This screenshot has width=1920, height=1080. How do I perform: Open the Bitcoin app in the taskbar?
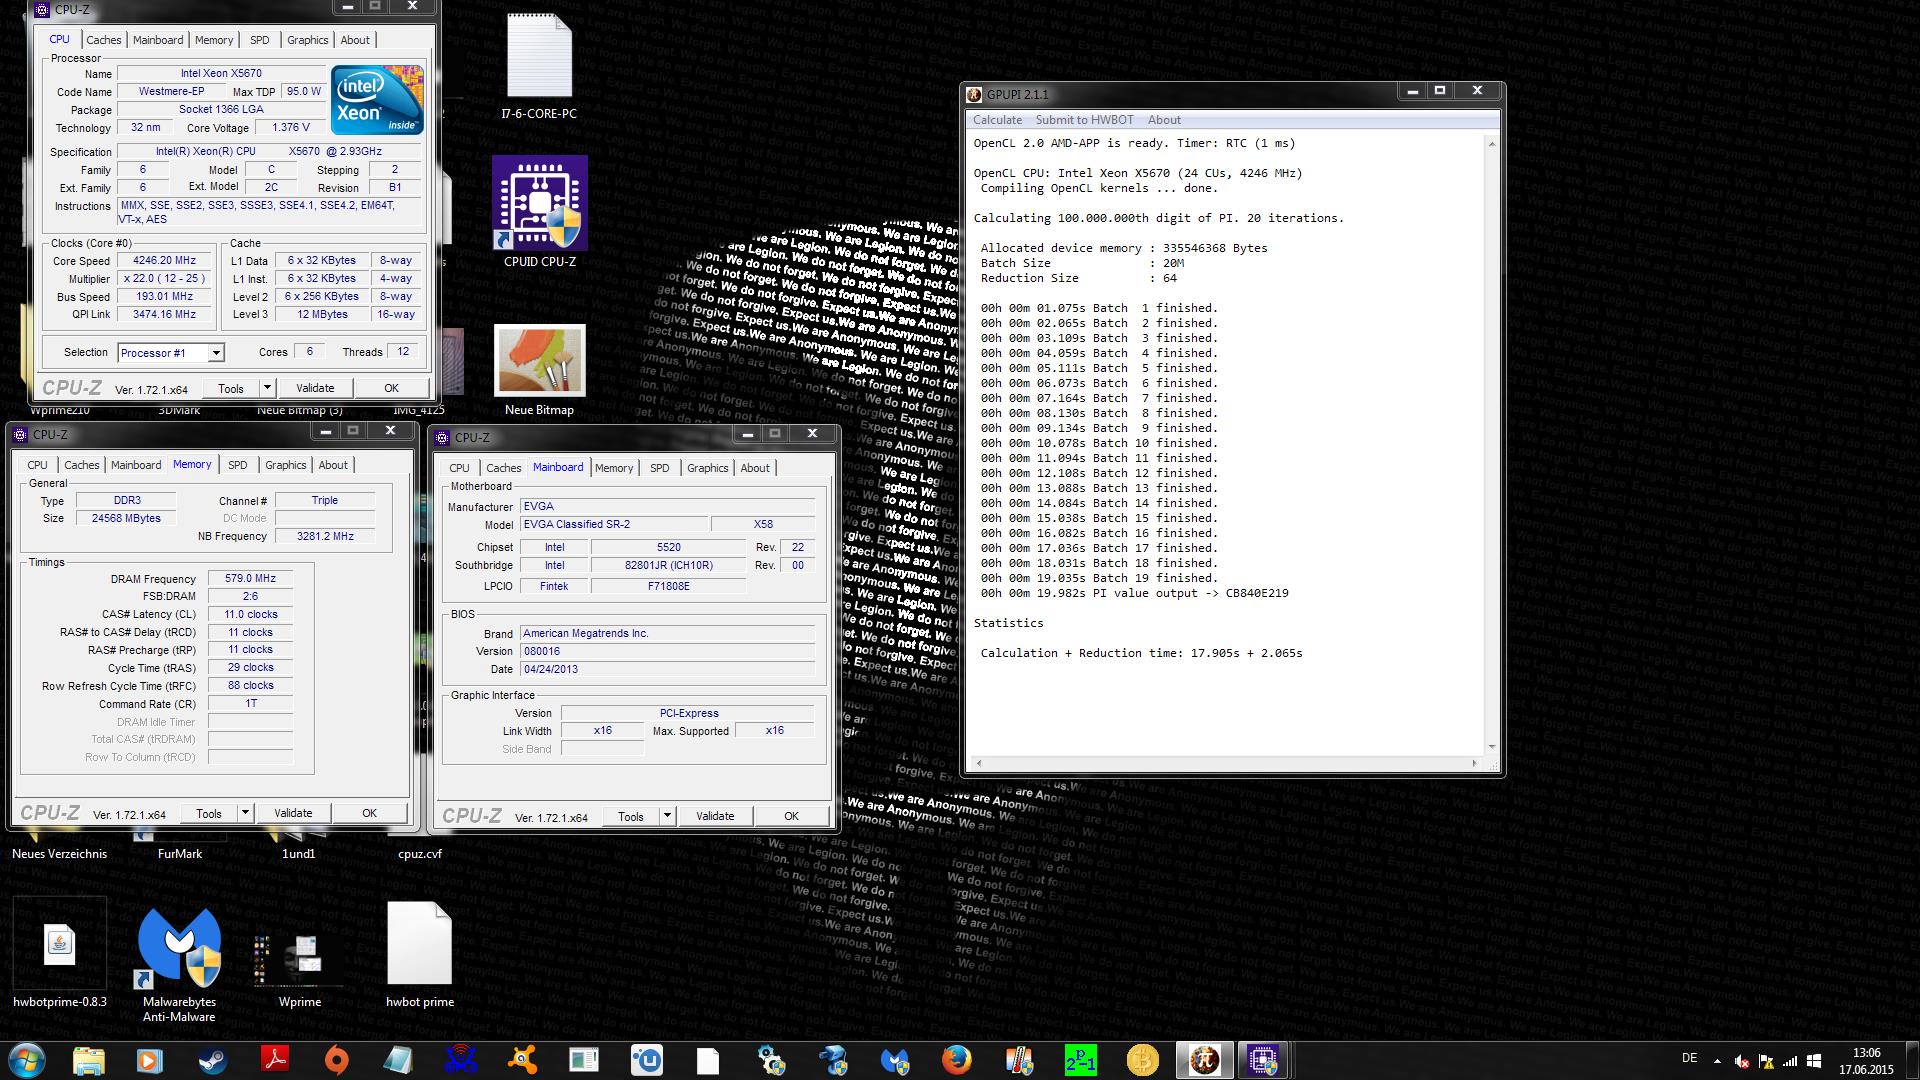[x=1142, y=1060]
